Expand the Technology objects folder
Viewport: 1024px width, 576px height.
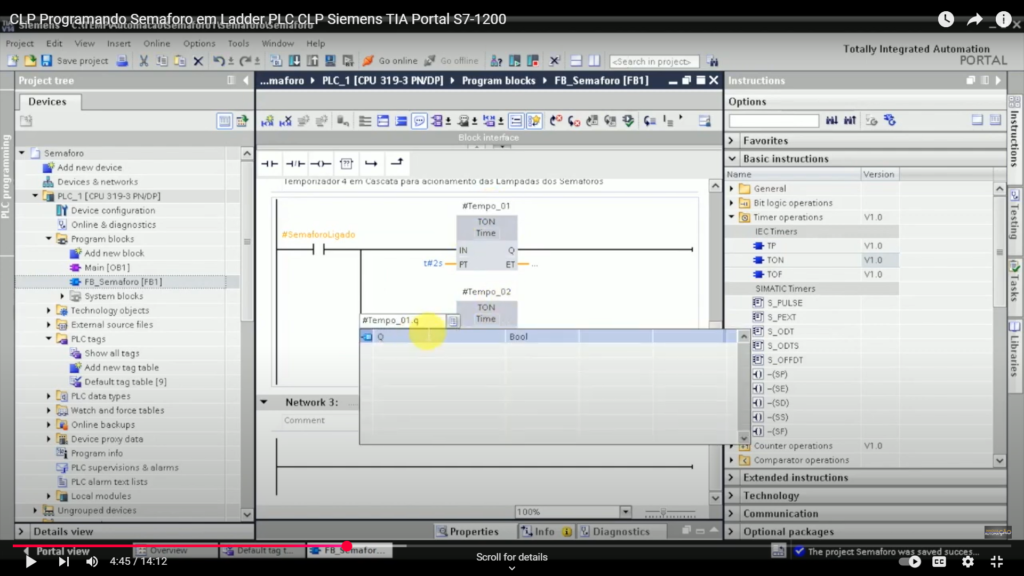point(49,310)
